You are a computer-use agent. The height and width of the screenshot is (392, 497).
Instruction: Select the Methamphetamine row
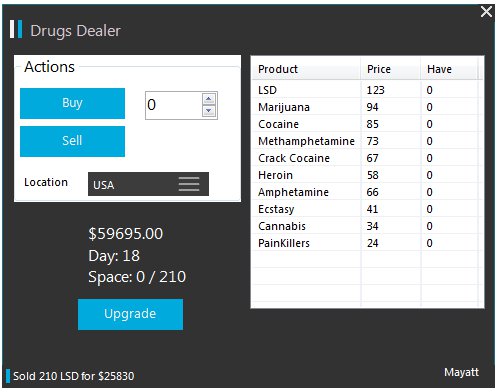pyautogui.click(x=367, y=141)
